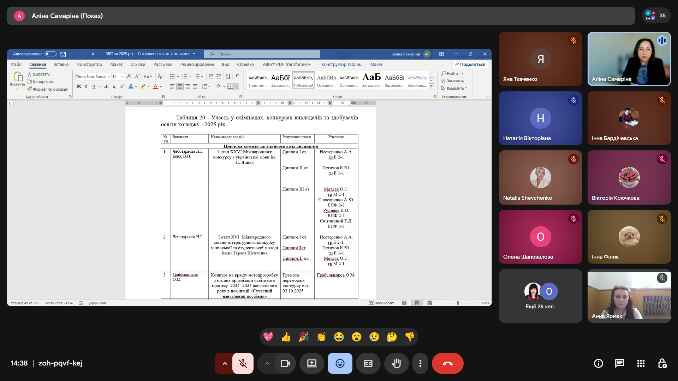
Task: Click the red leave call button
Action: tap(448, 364)
